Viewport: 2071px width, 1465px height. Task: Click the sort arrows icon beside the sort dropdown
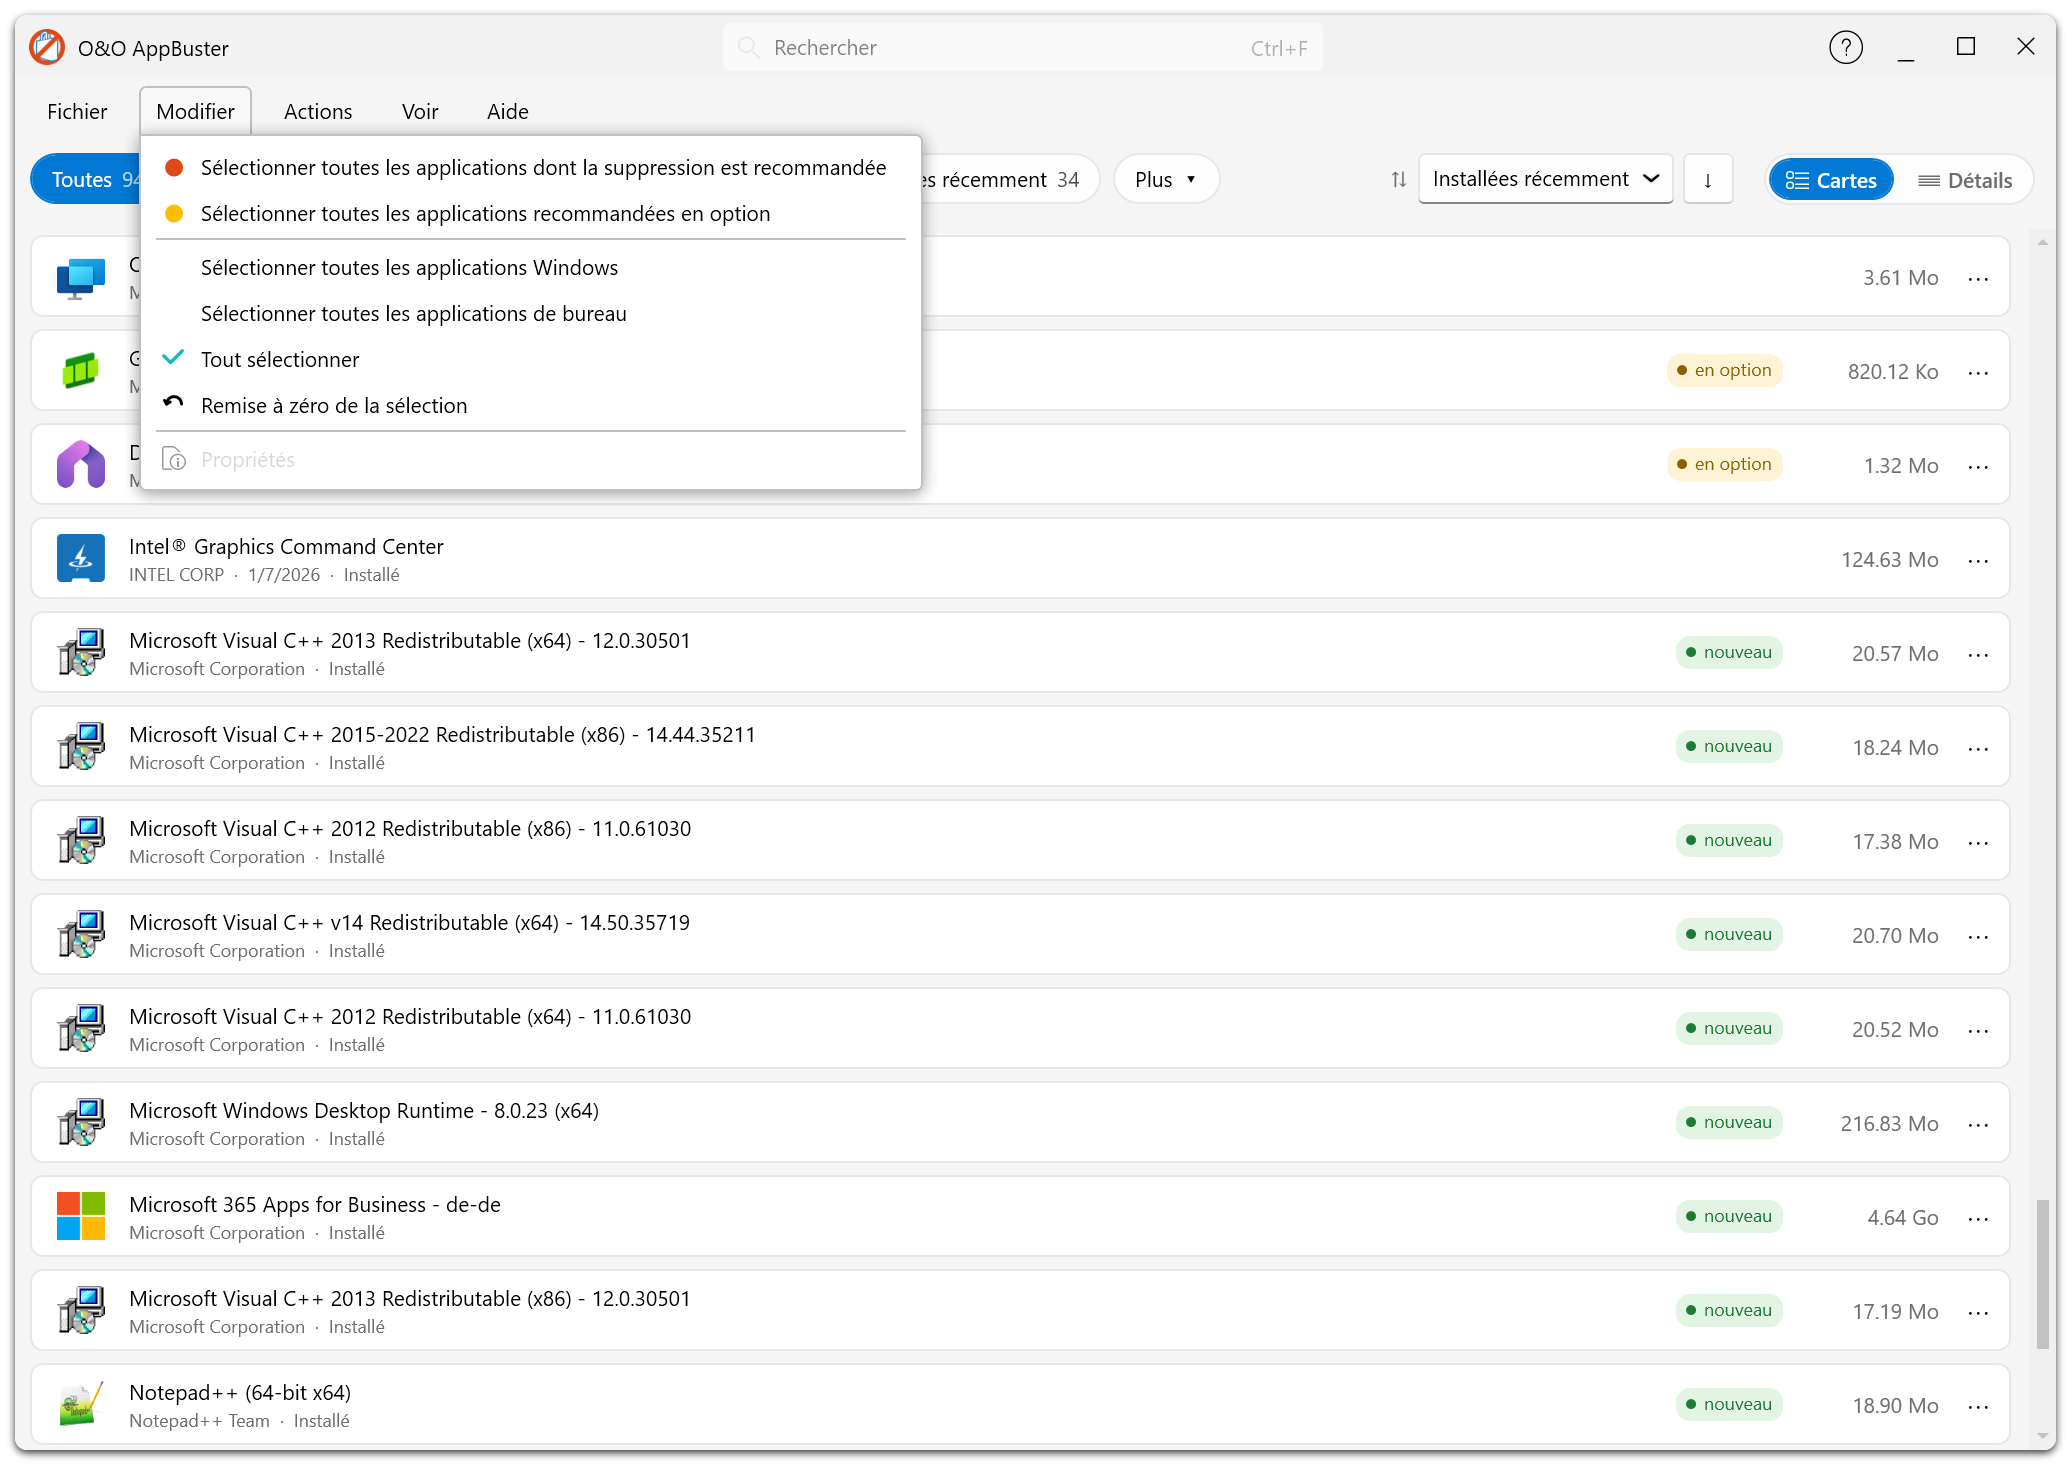pos(1398,180)
